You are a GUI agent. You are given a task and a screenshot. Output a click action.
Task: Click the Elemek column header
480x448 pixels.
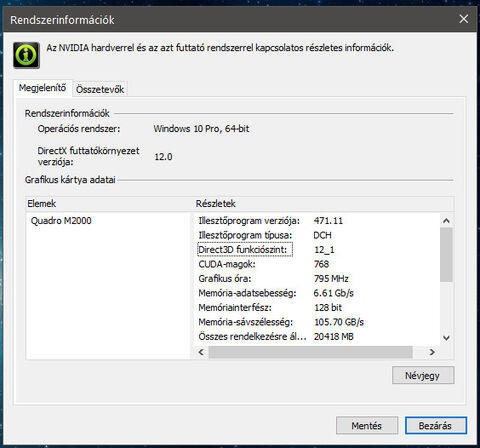click(109, 204)
